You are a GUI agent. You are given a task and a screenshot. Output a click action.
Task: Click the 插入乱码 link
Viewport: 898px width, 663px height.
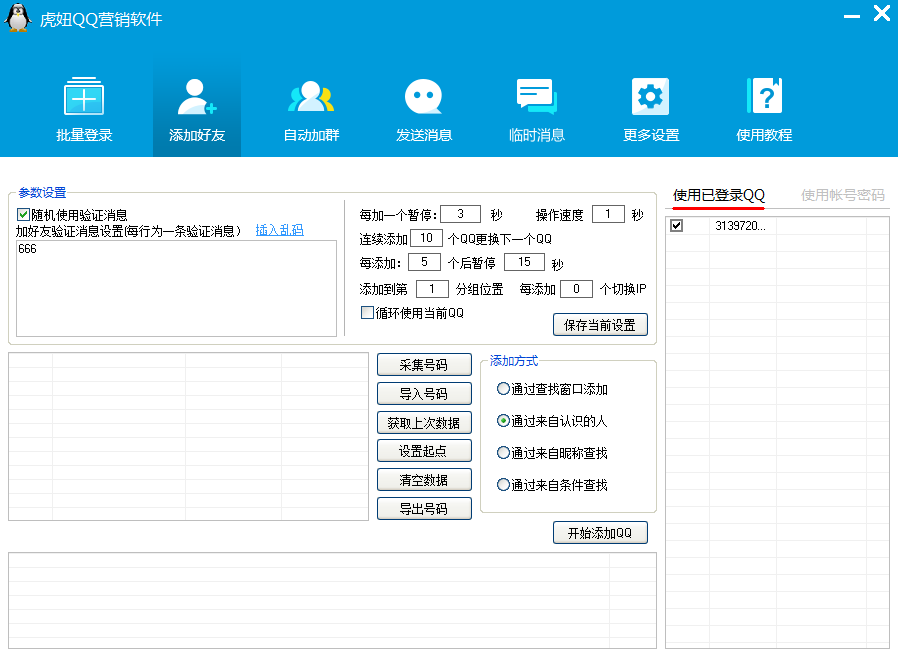pos(279,230)
